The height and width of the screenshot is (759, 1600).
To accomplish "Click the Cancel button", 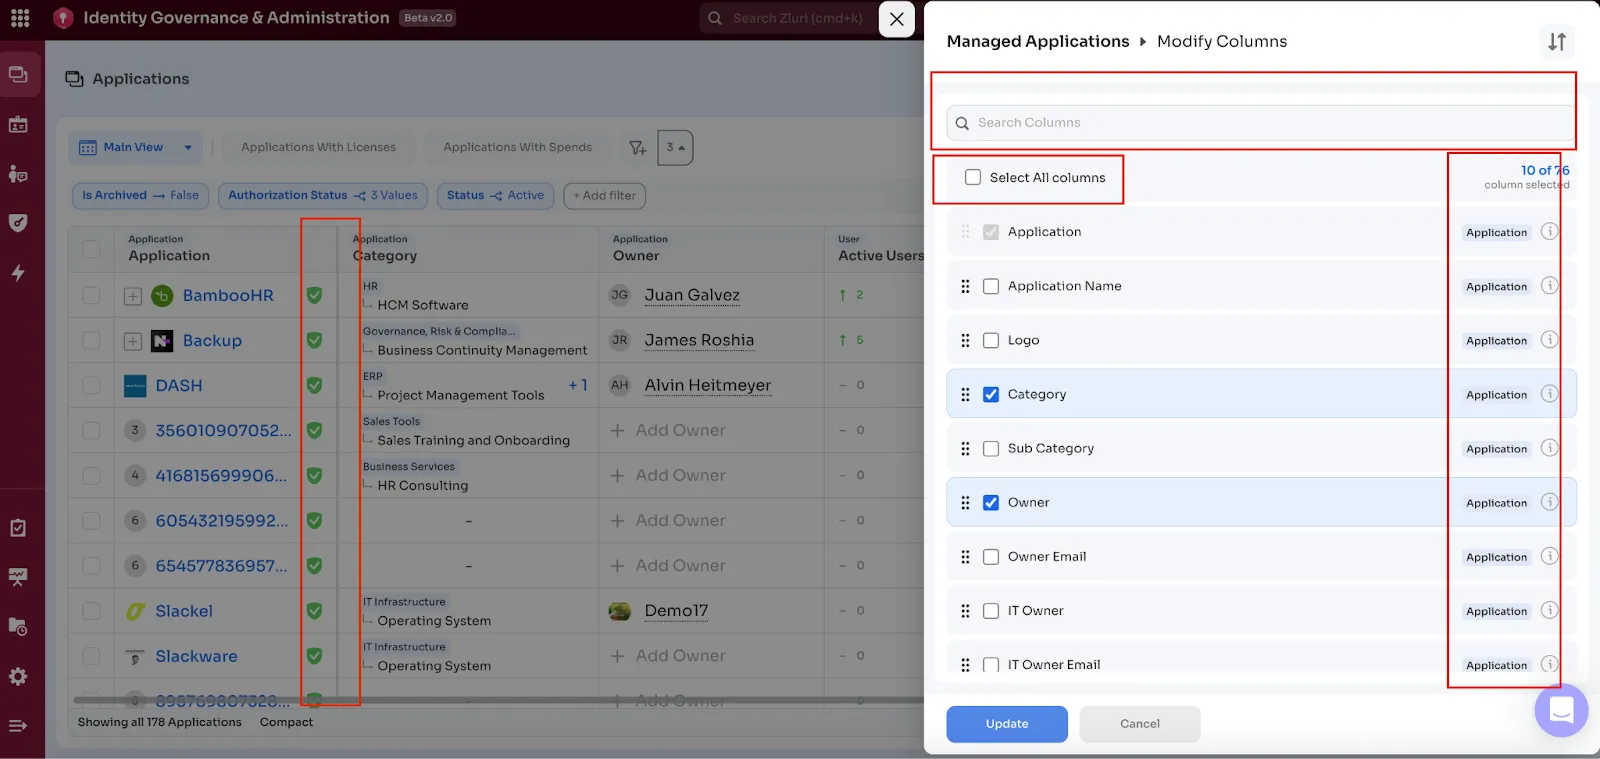I will click(x=1140, y=724).
